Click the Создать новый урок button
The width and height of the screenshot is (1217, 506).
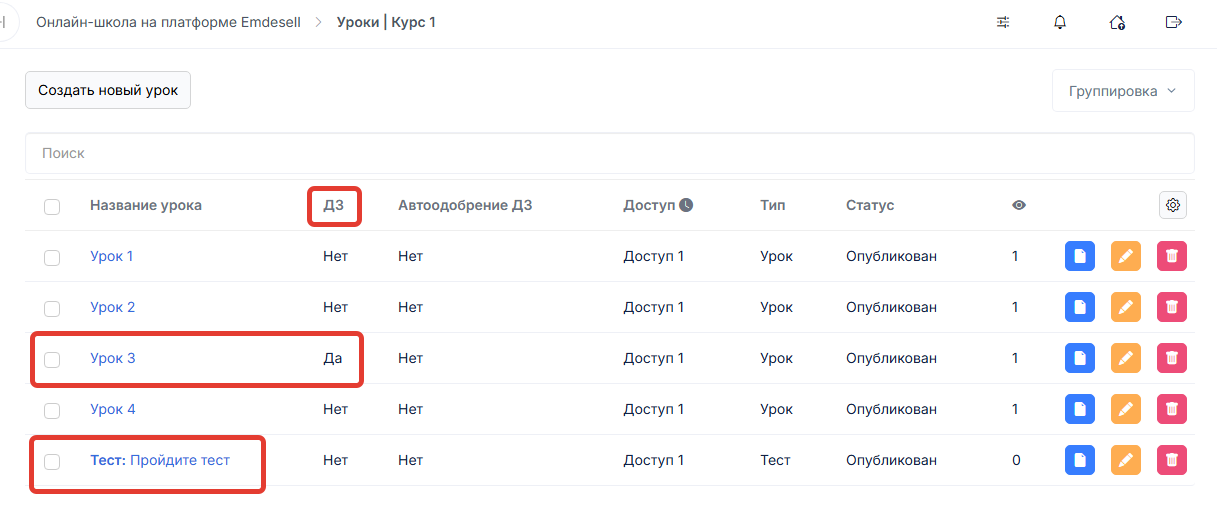tap(108, 90)
